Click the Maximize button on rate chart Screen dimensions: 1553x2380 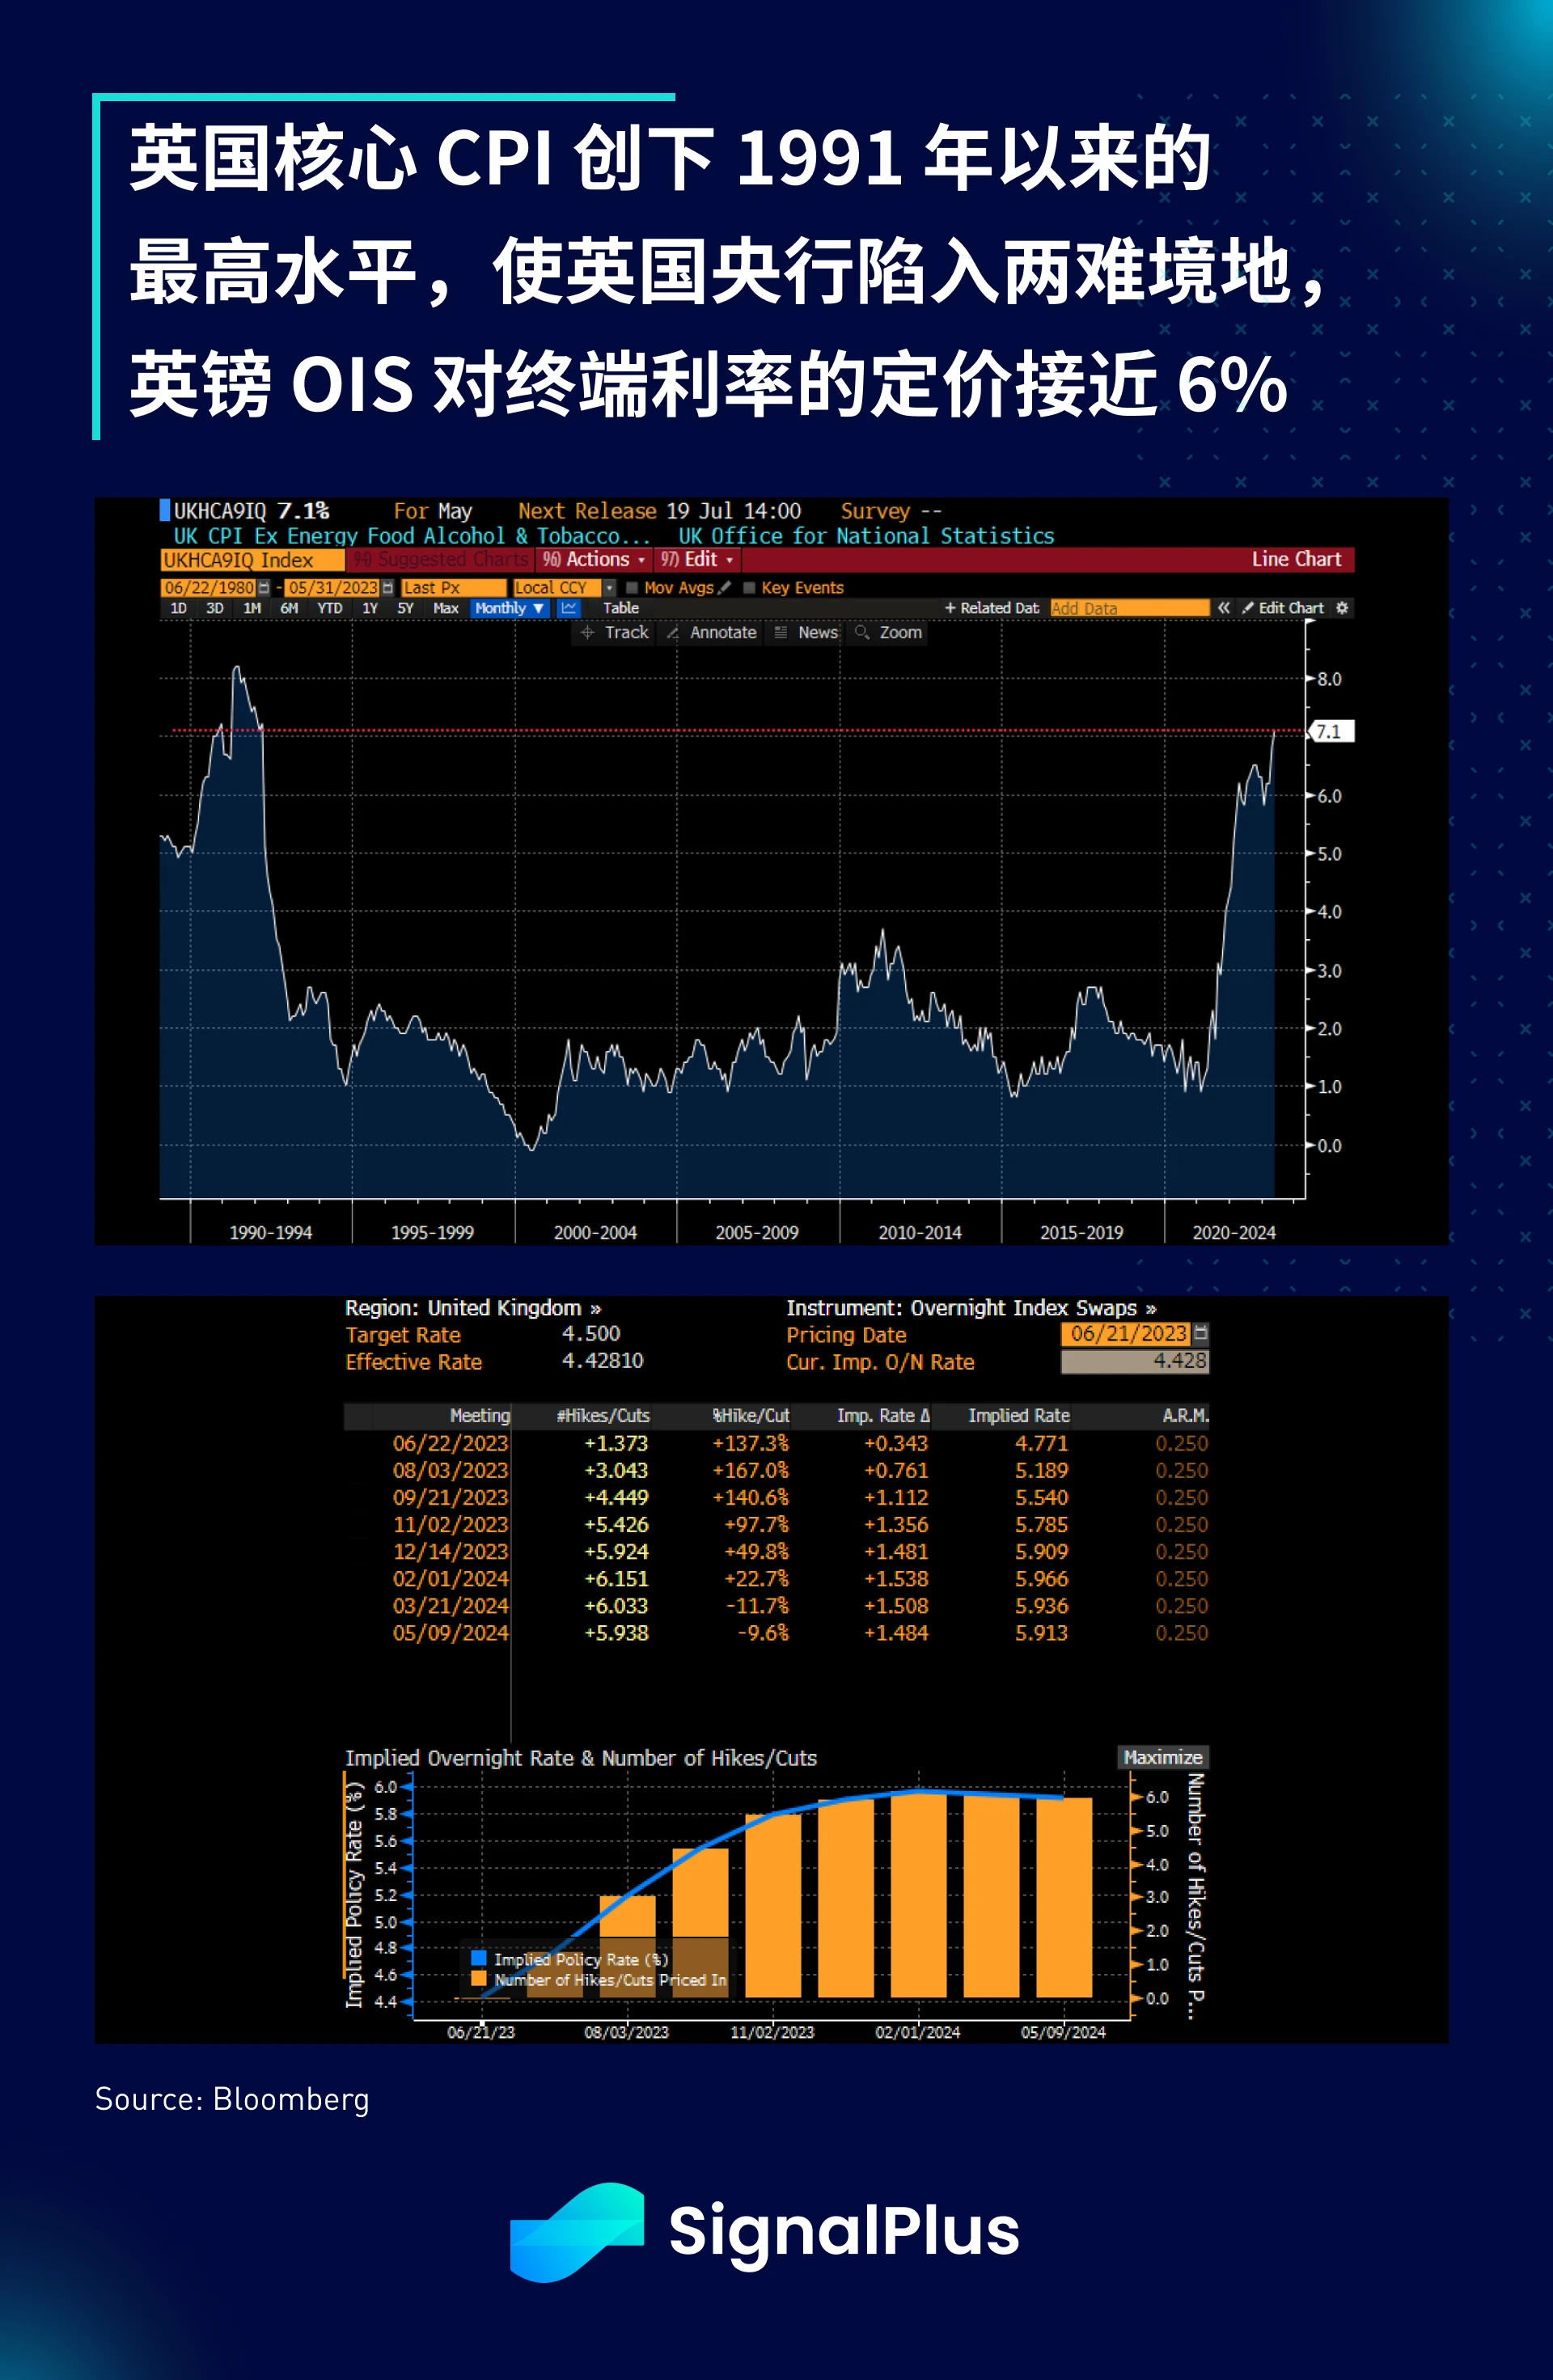[x=1162, y=1757]
